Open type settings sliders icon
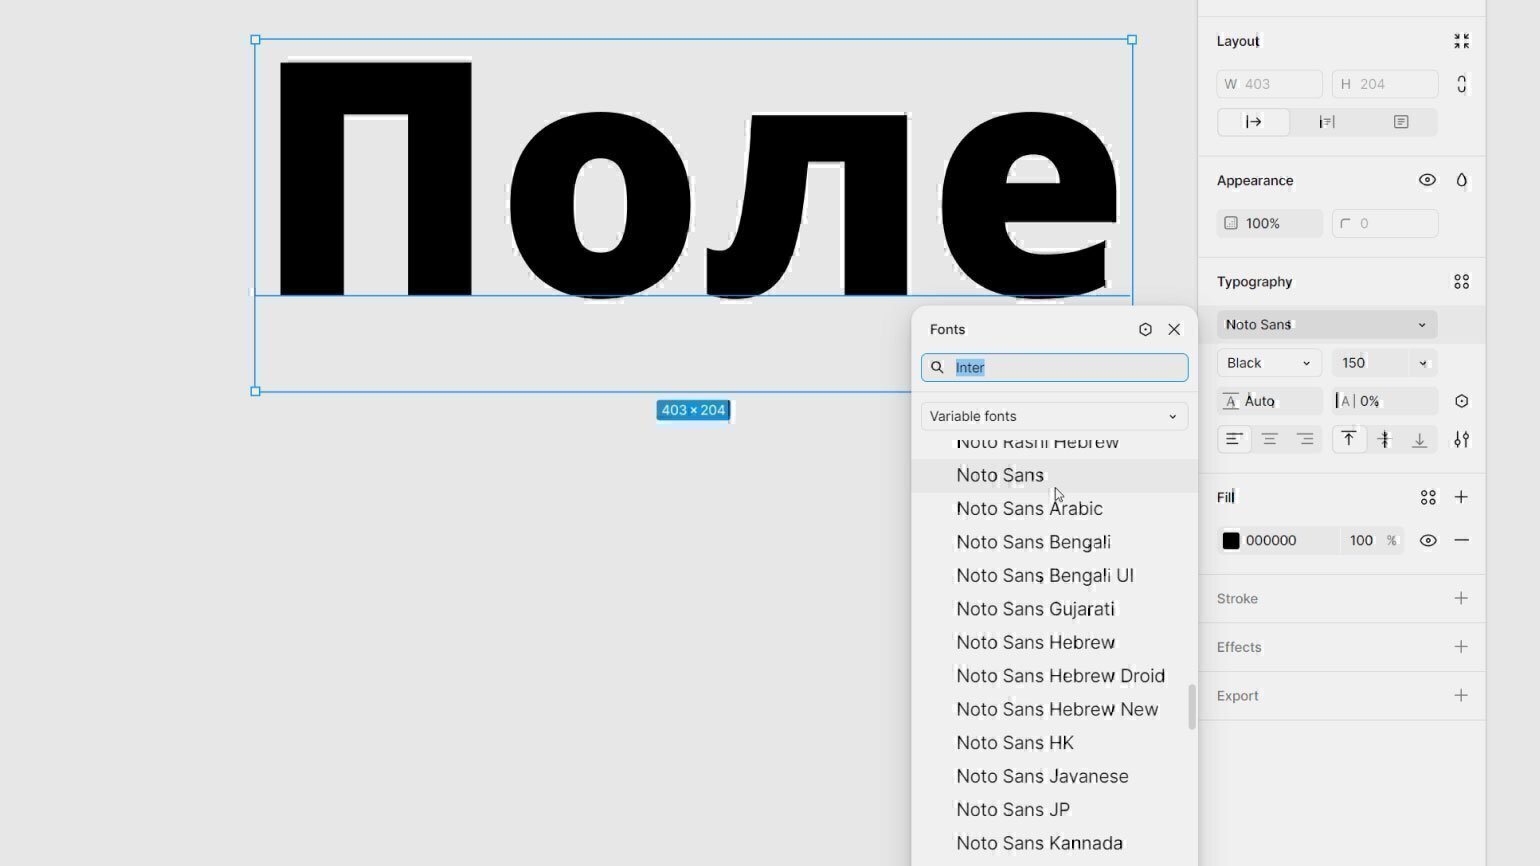 click(x=1461, y=439)
